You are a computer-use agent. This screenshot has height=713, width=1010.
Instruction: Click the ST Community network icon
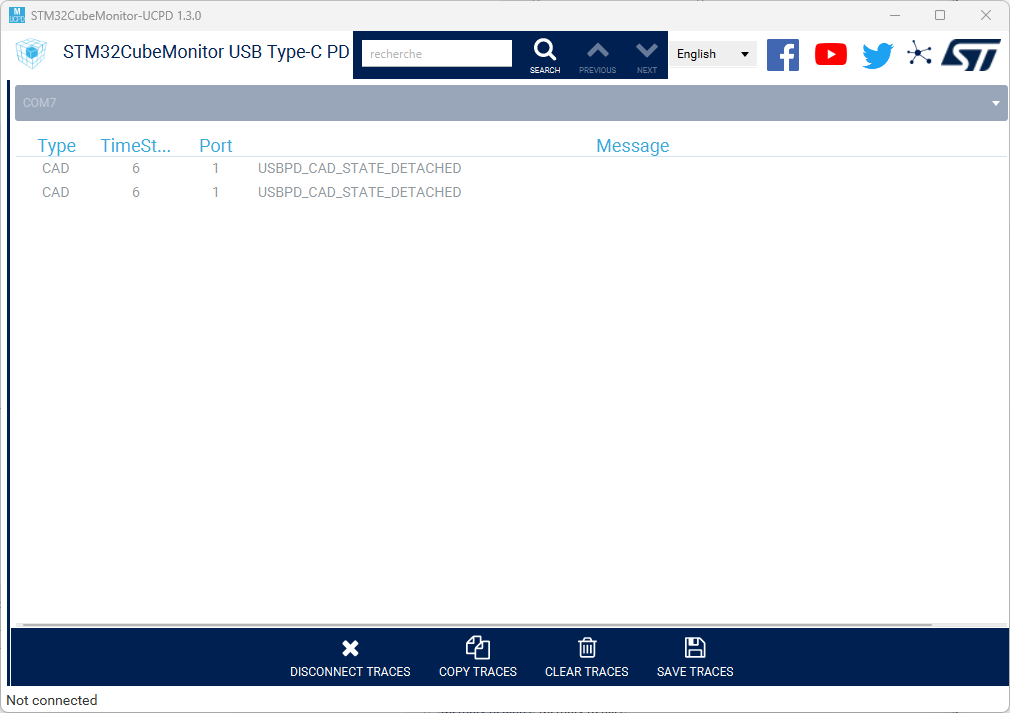coord(920,54)
